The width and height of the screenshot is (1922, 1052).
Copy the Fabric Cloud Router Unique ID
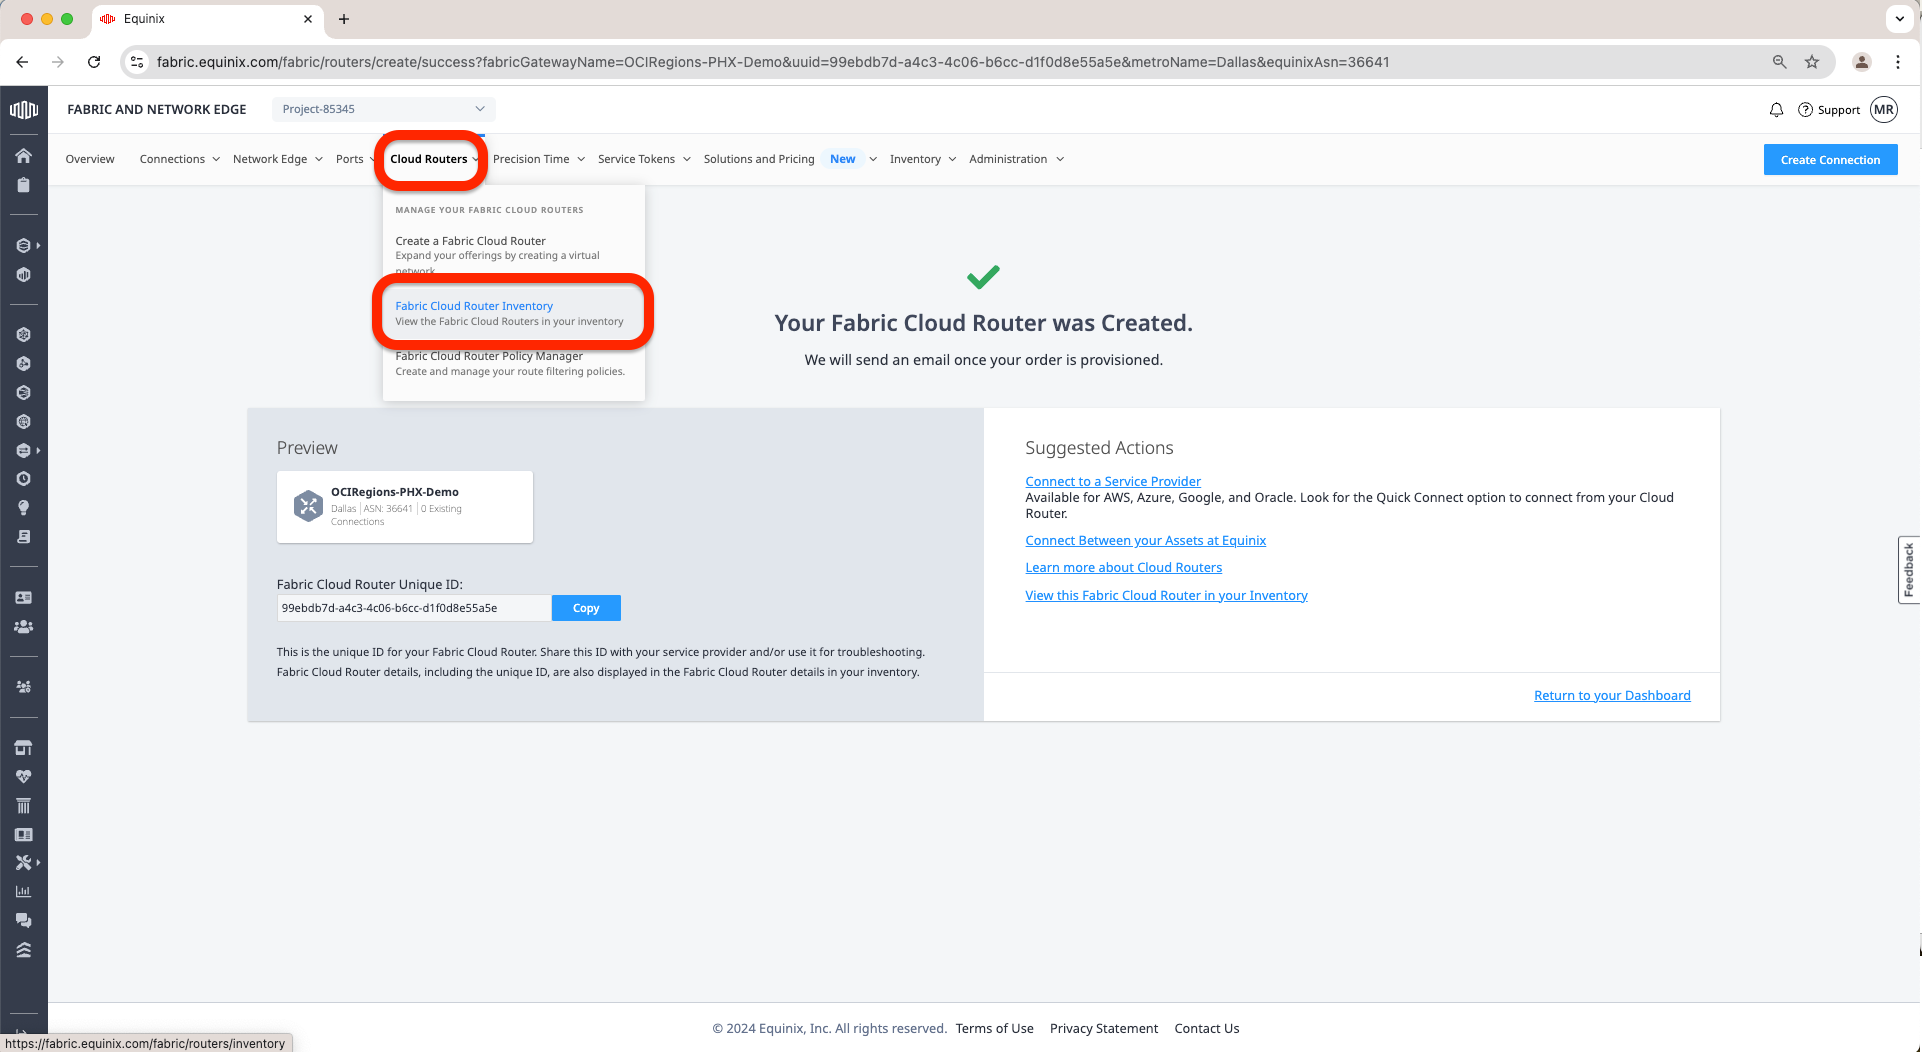[586, 608]
